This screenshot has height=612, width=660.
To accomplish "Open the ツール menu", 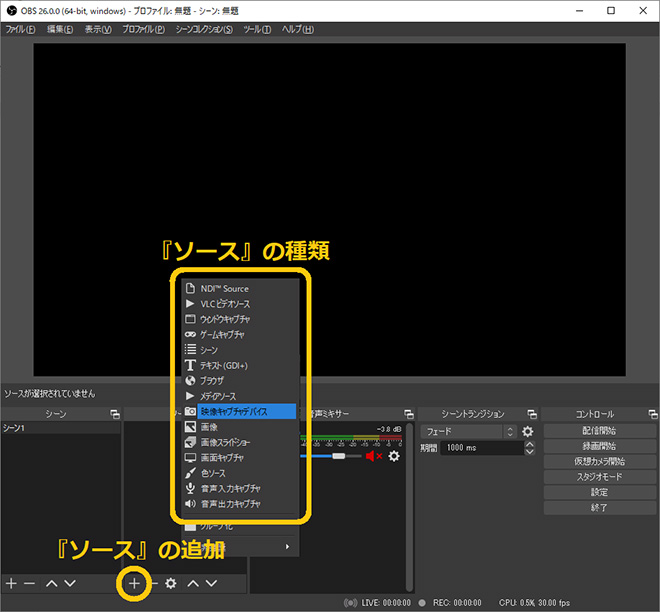I will (x=257, y=29).
